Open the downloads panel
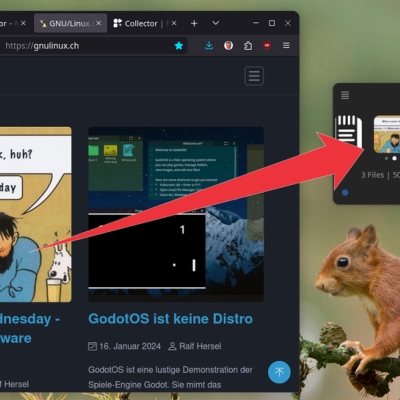The height and width of the screenshot is (400, 400). coord(209,45)
